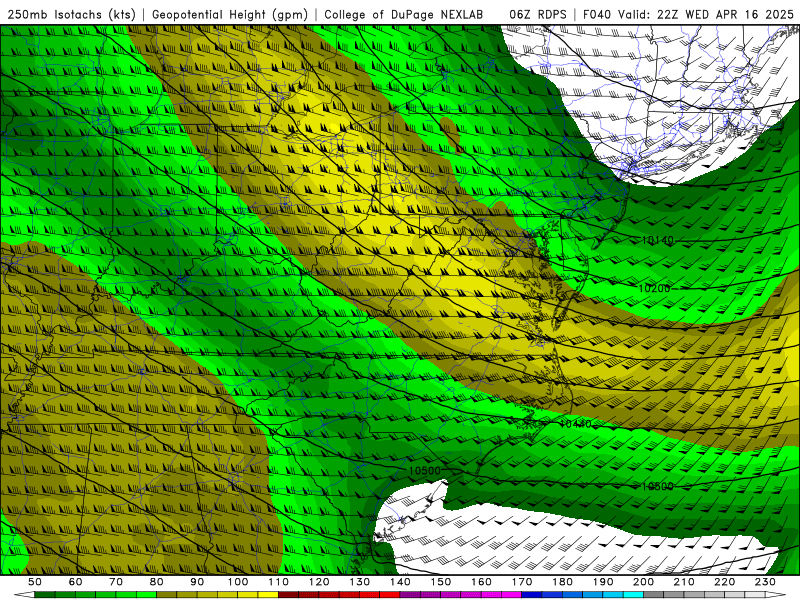Click the 10440 height contour label
Screen dimensions: 800x600
(576, 423)
